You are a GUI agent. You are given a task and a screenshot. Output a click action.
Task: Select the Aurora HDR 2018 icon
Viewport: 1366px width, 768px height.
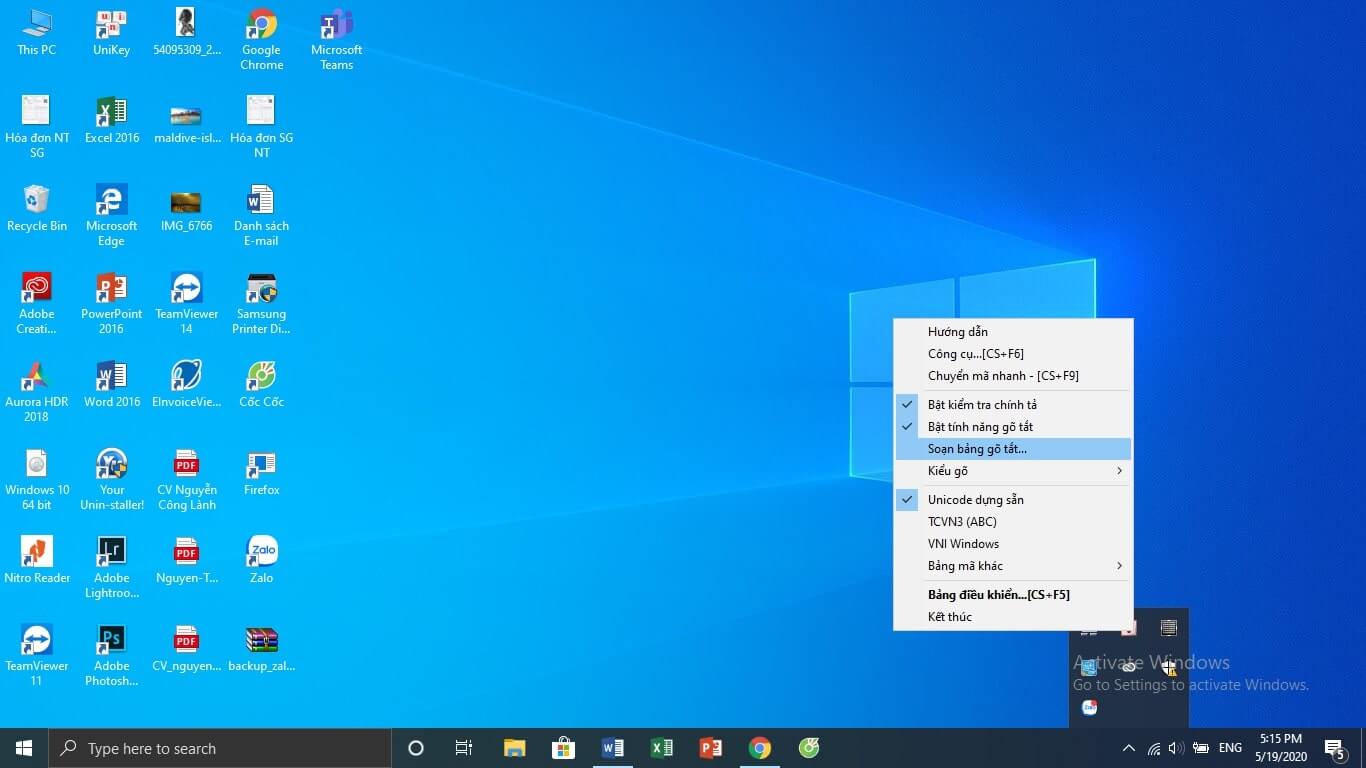37,392
